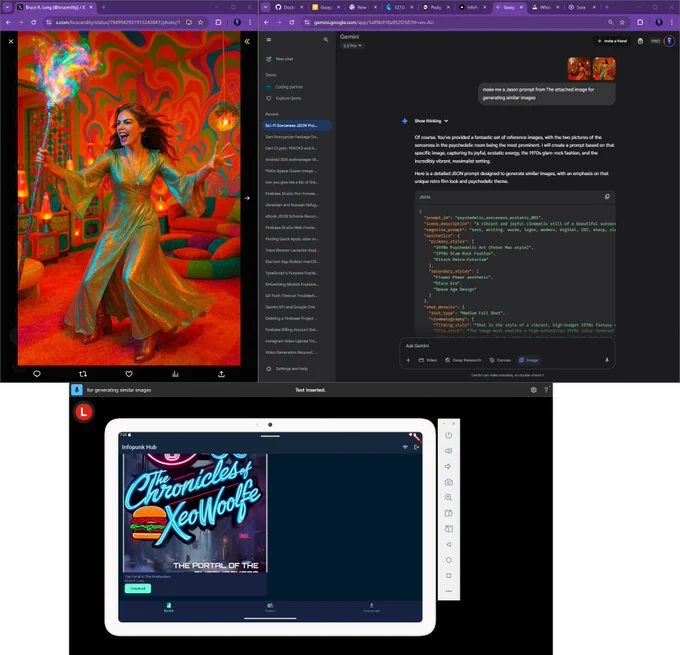This screenshot has height=655, width=680.
Task: Tap the emulator Overview square
Action: click(x=448, y=576)
